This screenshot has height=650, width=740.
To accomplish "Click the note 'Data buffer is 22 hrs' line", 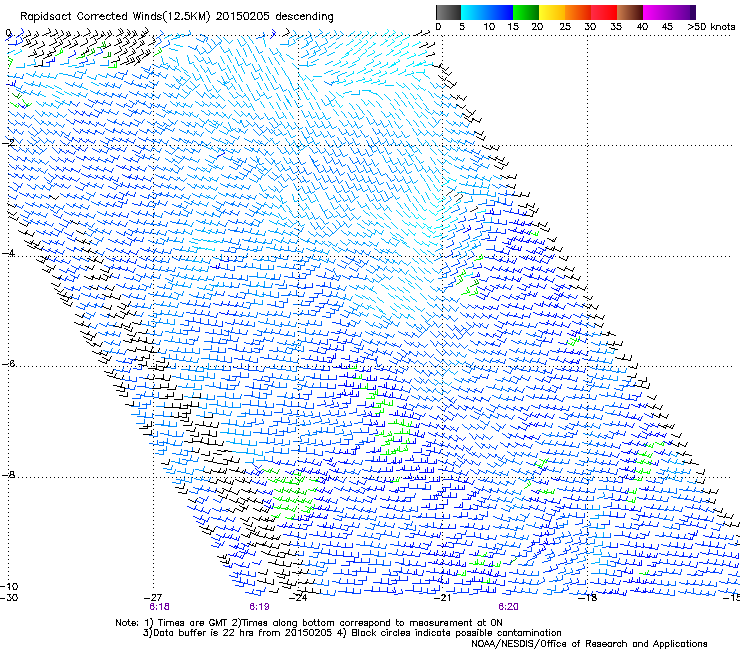I will click(352, 633).
